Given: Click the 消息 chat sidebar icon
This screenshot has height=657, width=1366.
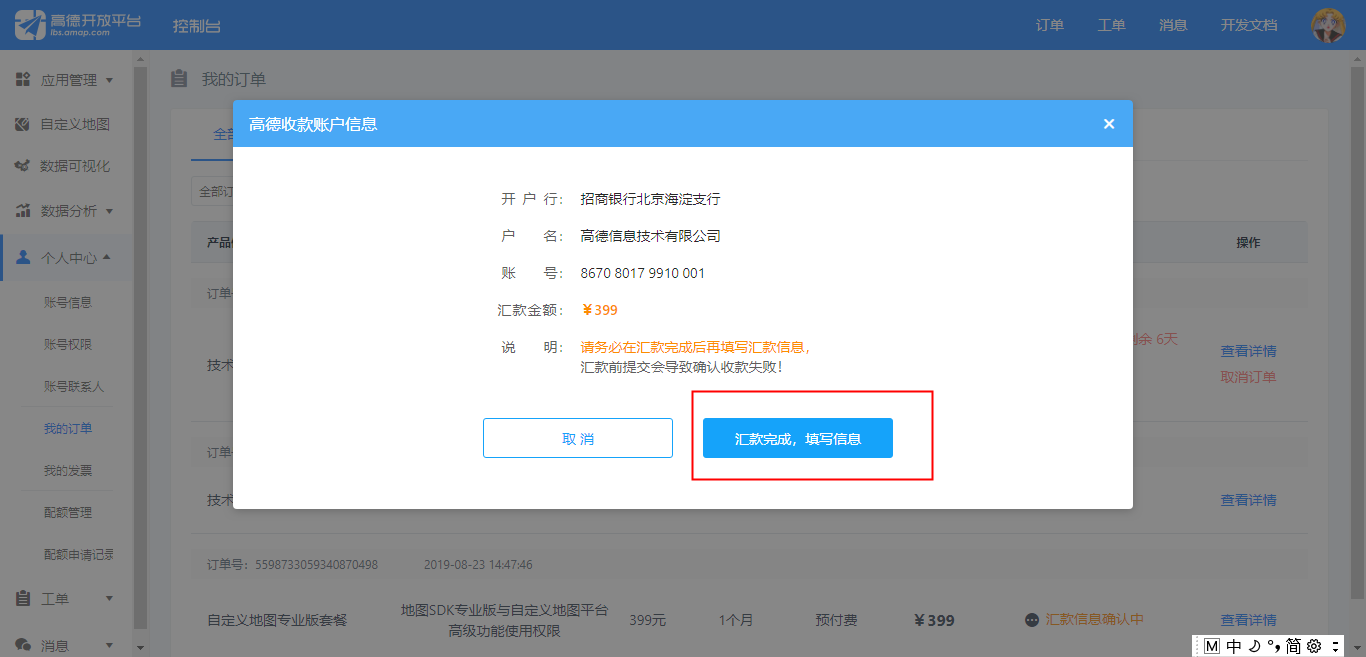Looking at the screenshot, I should pos(23,645).
